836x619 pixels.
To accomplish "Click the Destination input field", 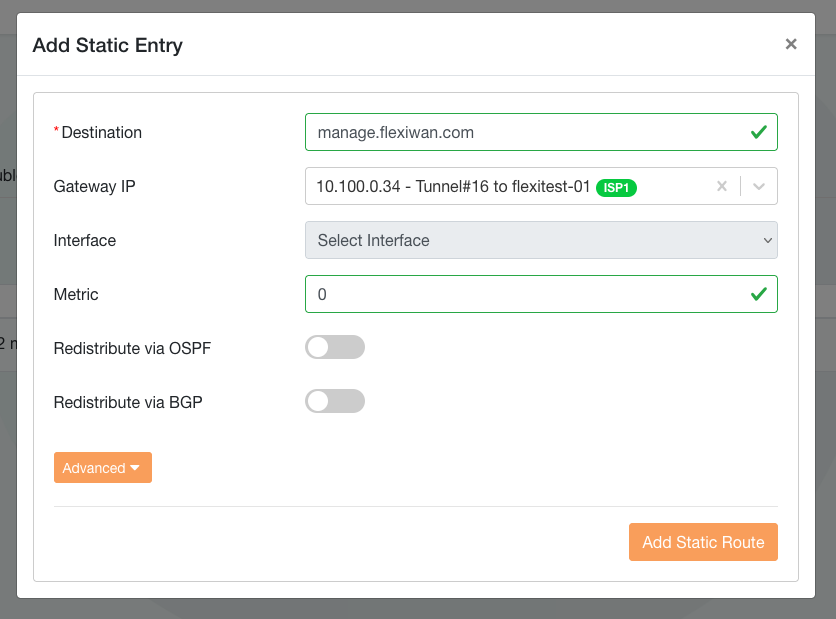I will coord(541,132).
